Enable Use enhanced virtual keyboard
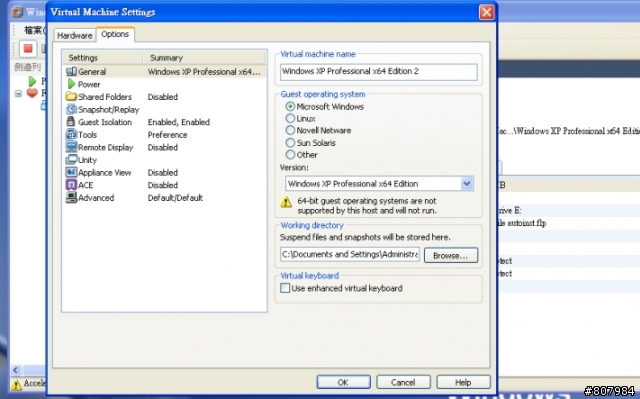 285,288
